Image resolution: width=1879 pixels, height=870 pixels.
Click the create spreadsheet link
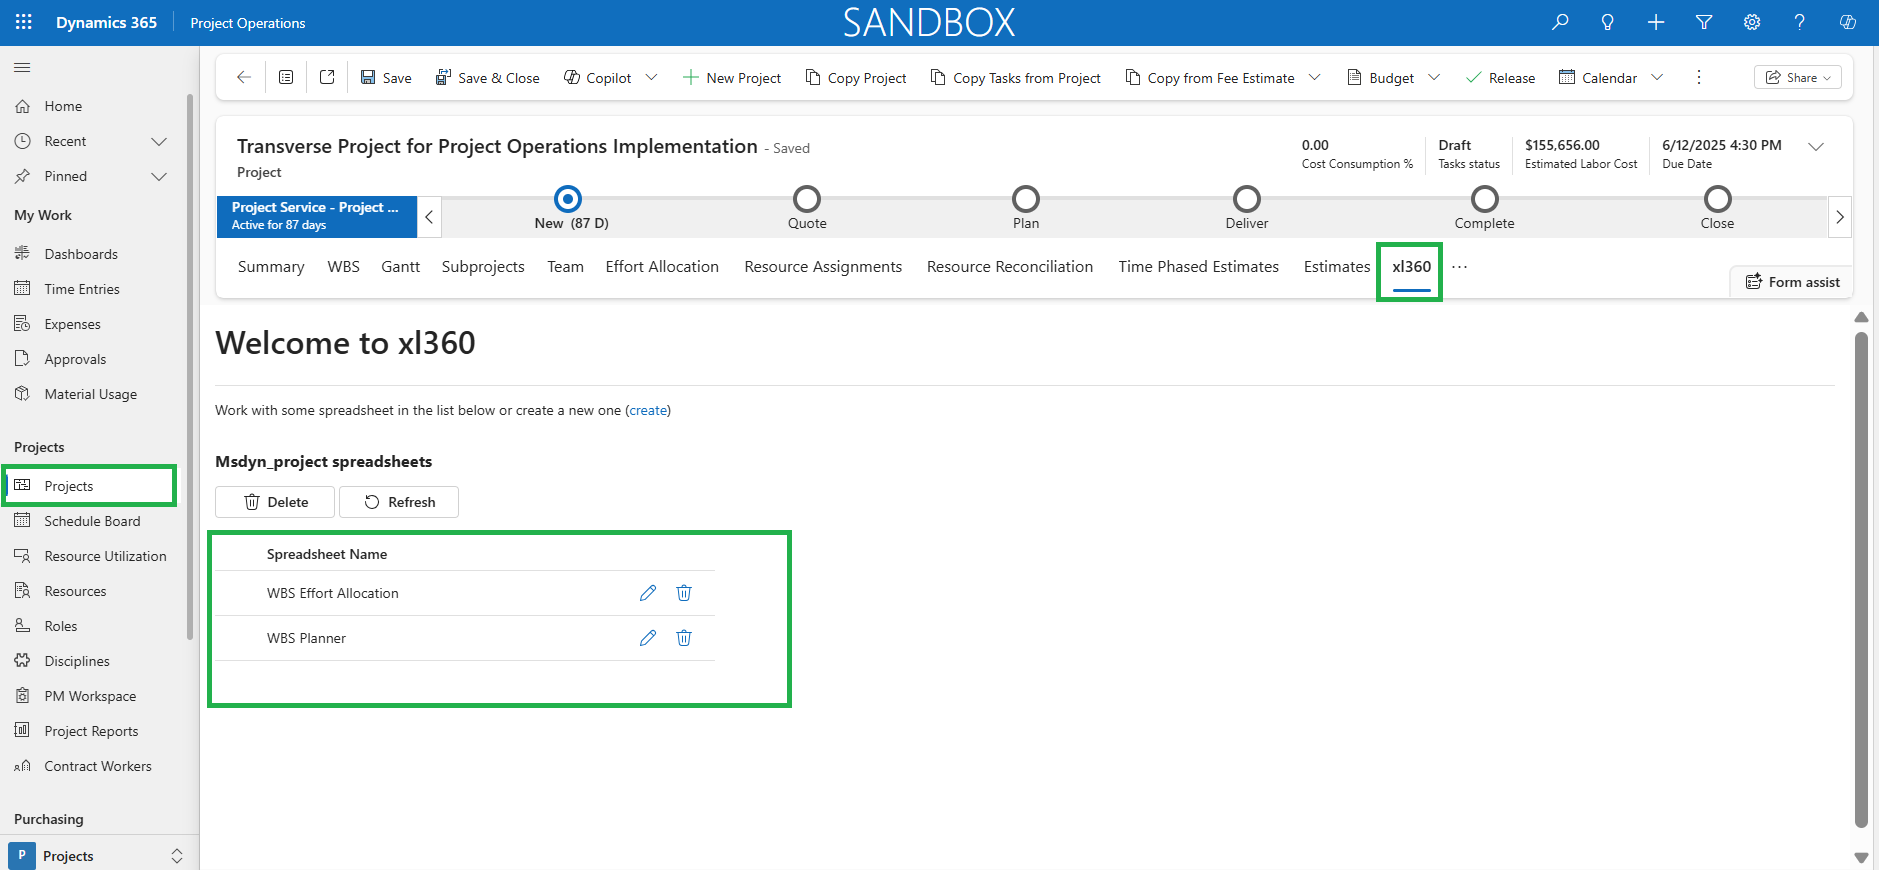[x=648, y=410]
